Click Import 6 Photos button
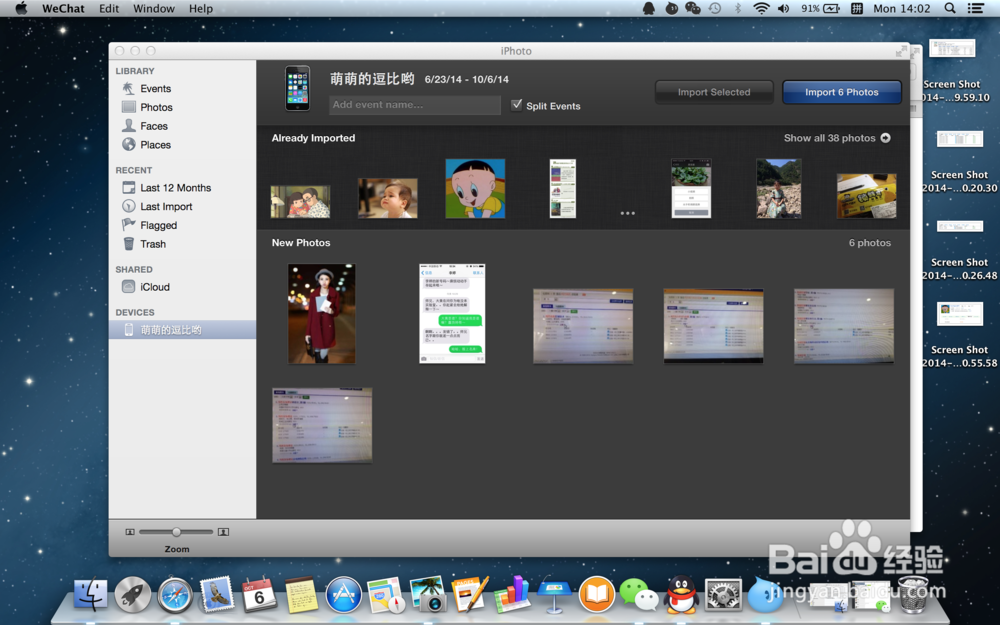This screenshot has width=1000, height=625. [842, 92]
